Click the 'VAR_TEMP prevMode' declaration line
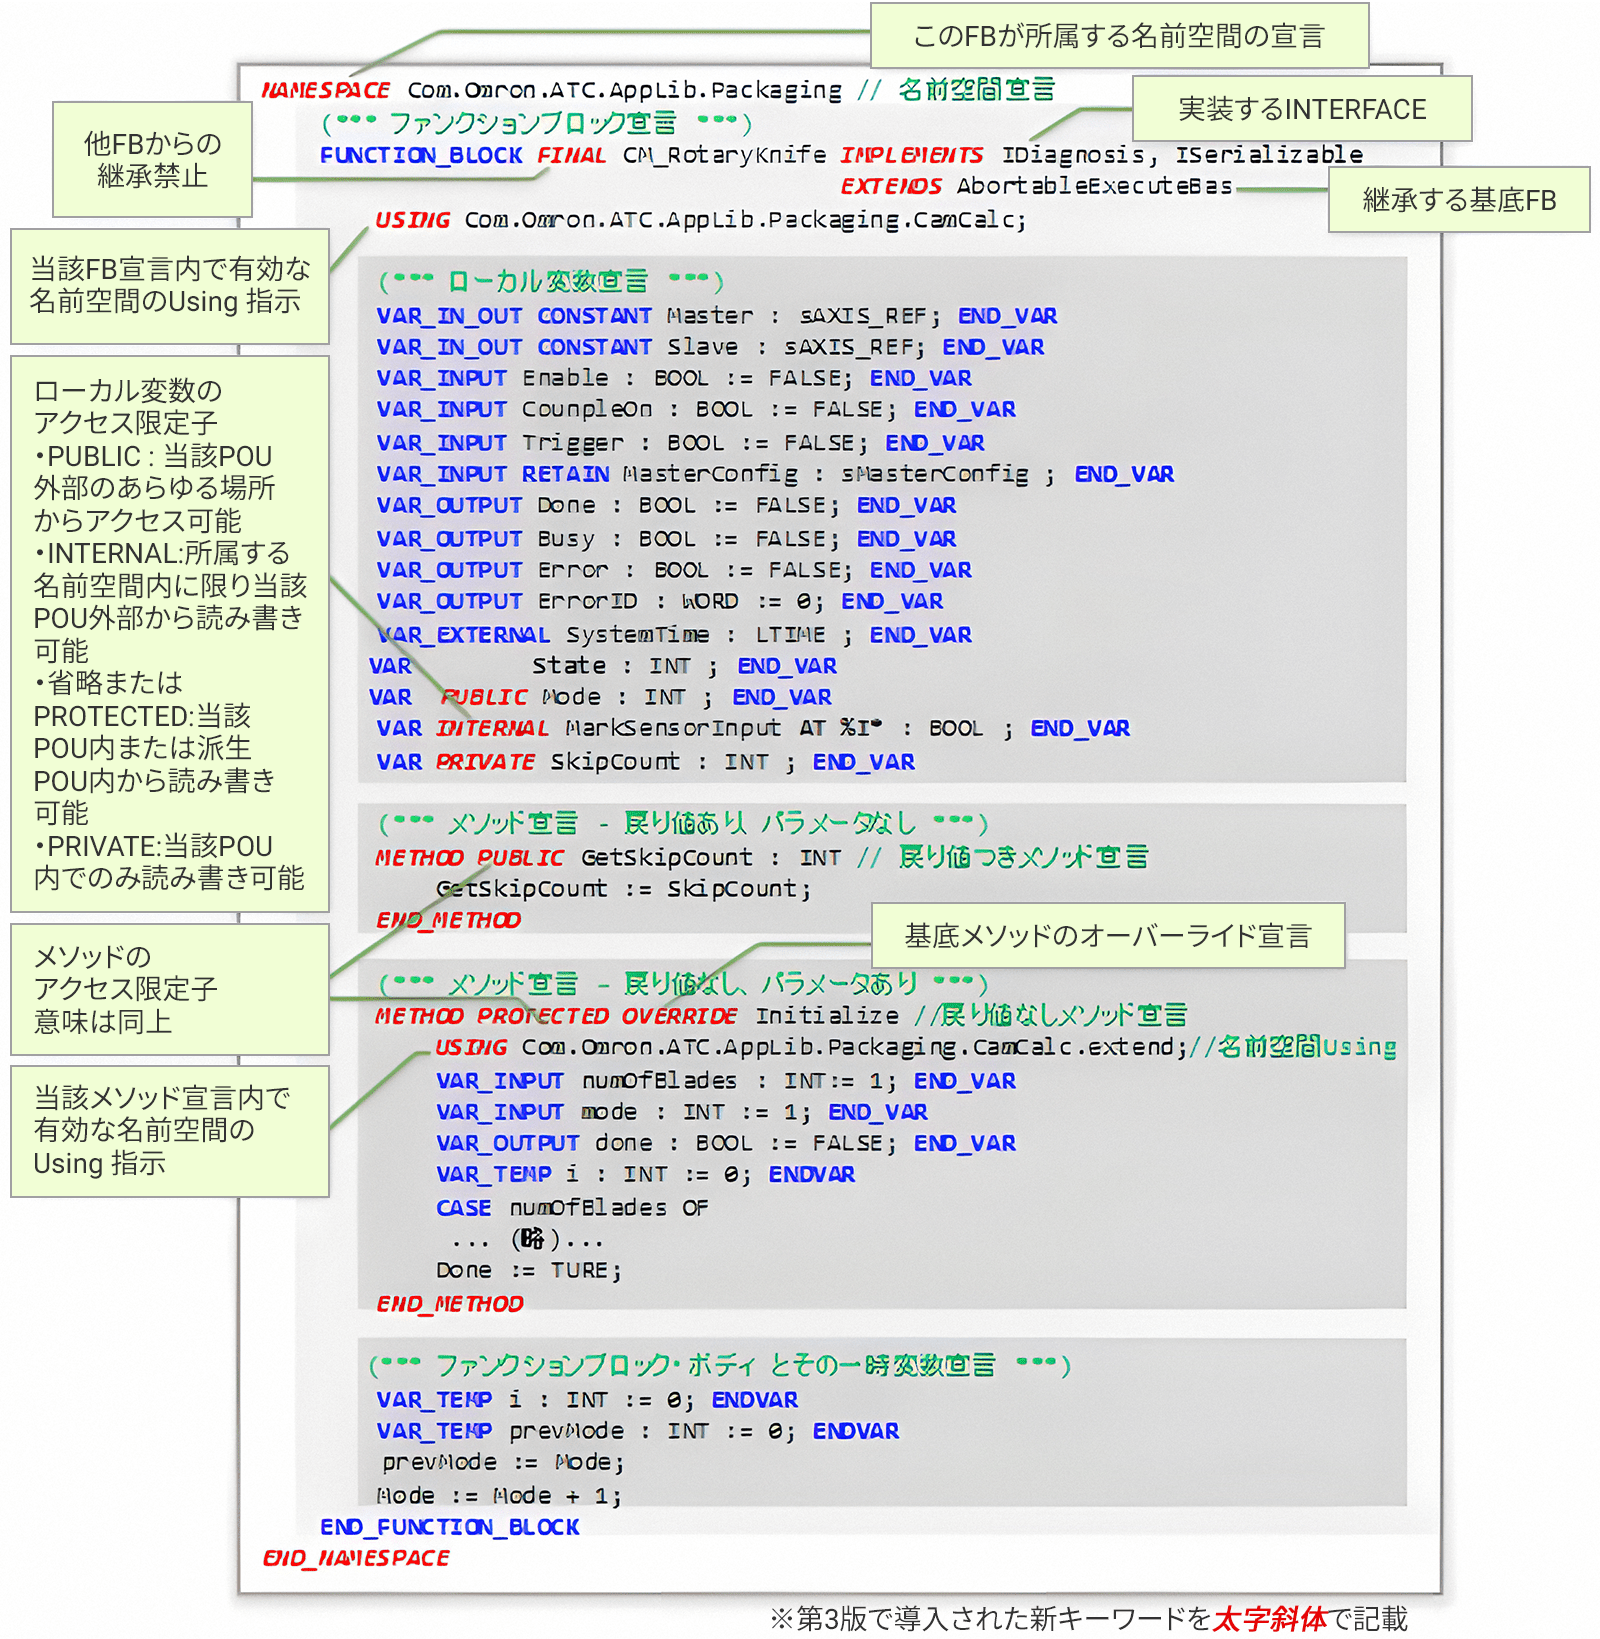Screen dimensions: 1600x1639 point(638,1431)
